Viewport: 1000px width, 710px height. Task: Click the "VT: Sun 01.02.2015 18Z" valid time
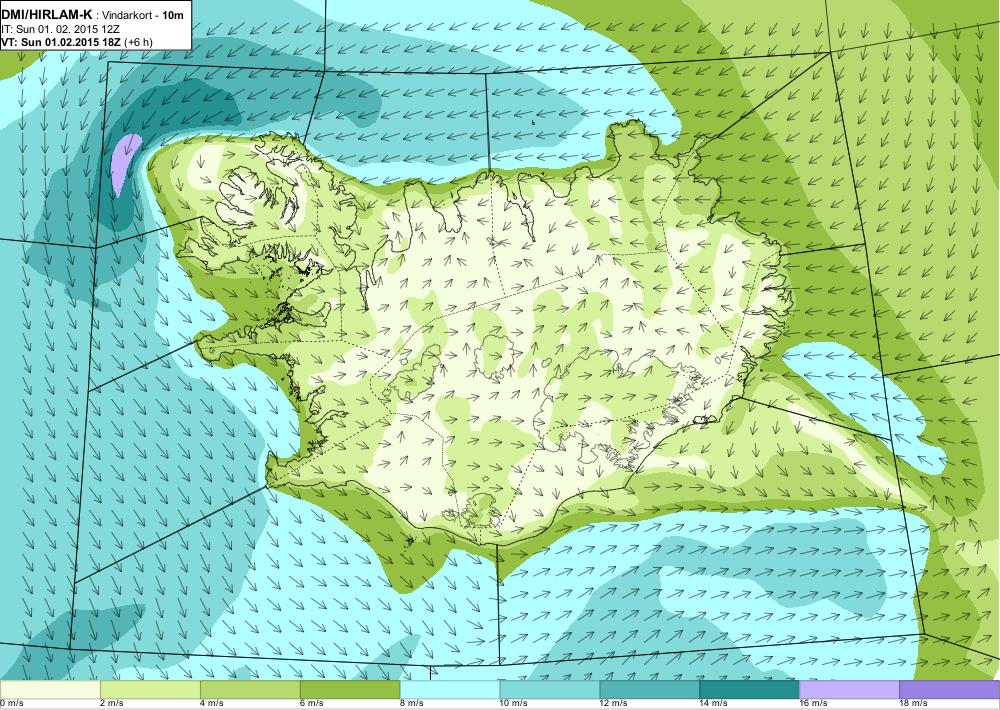61,42
